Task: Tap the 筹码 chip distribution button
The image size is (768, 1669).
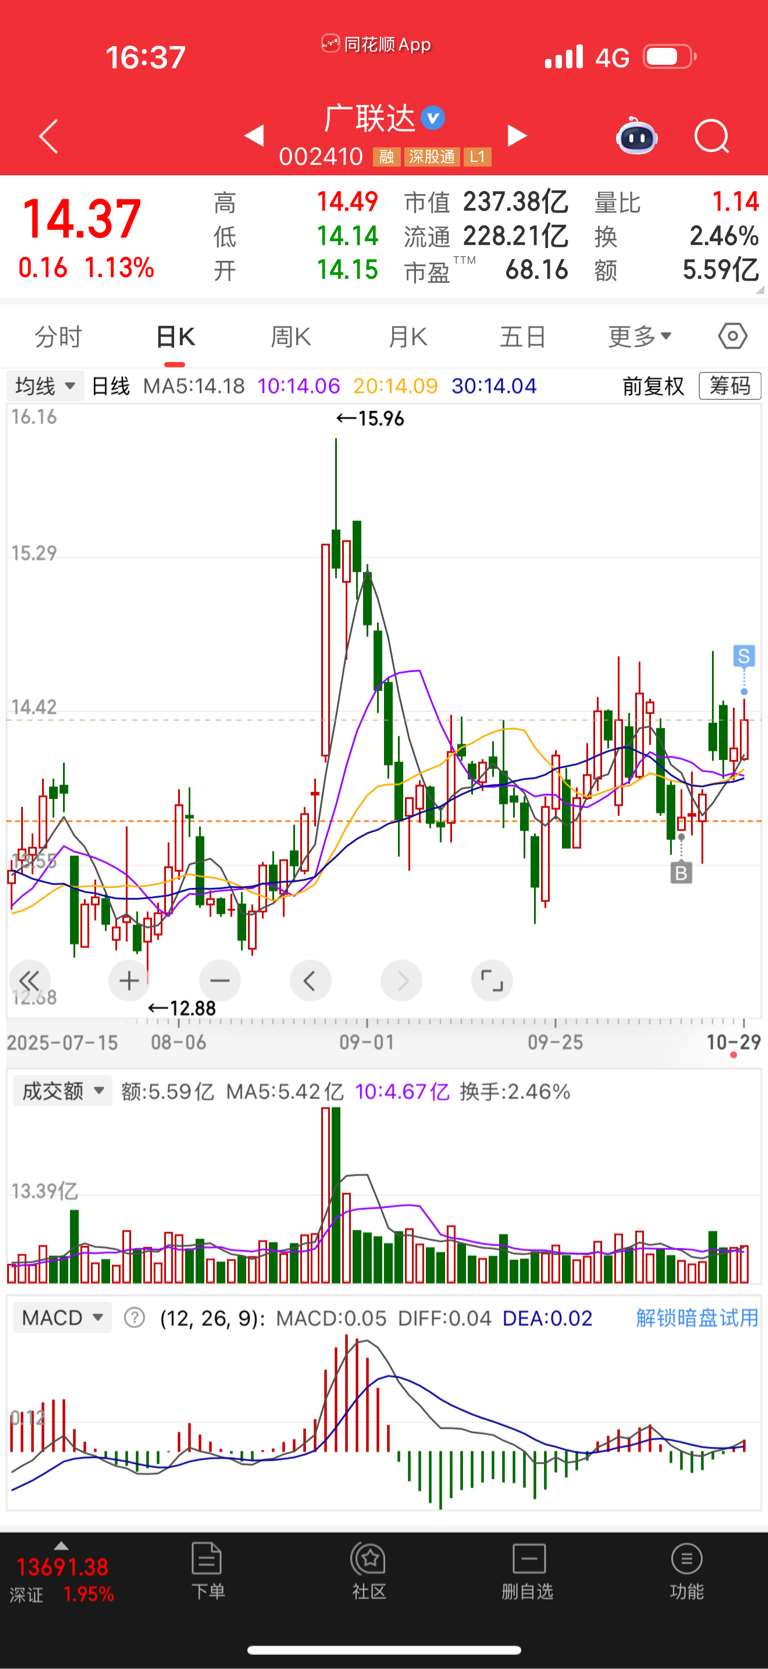Action: click(730, 386)
